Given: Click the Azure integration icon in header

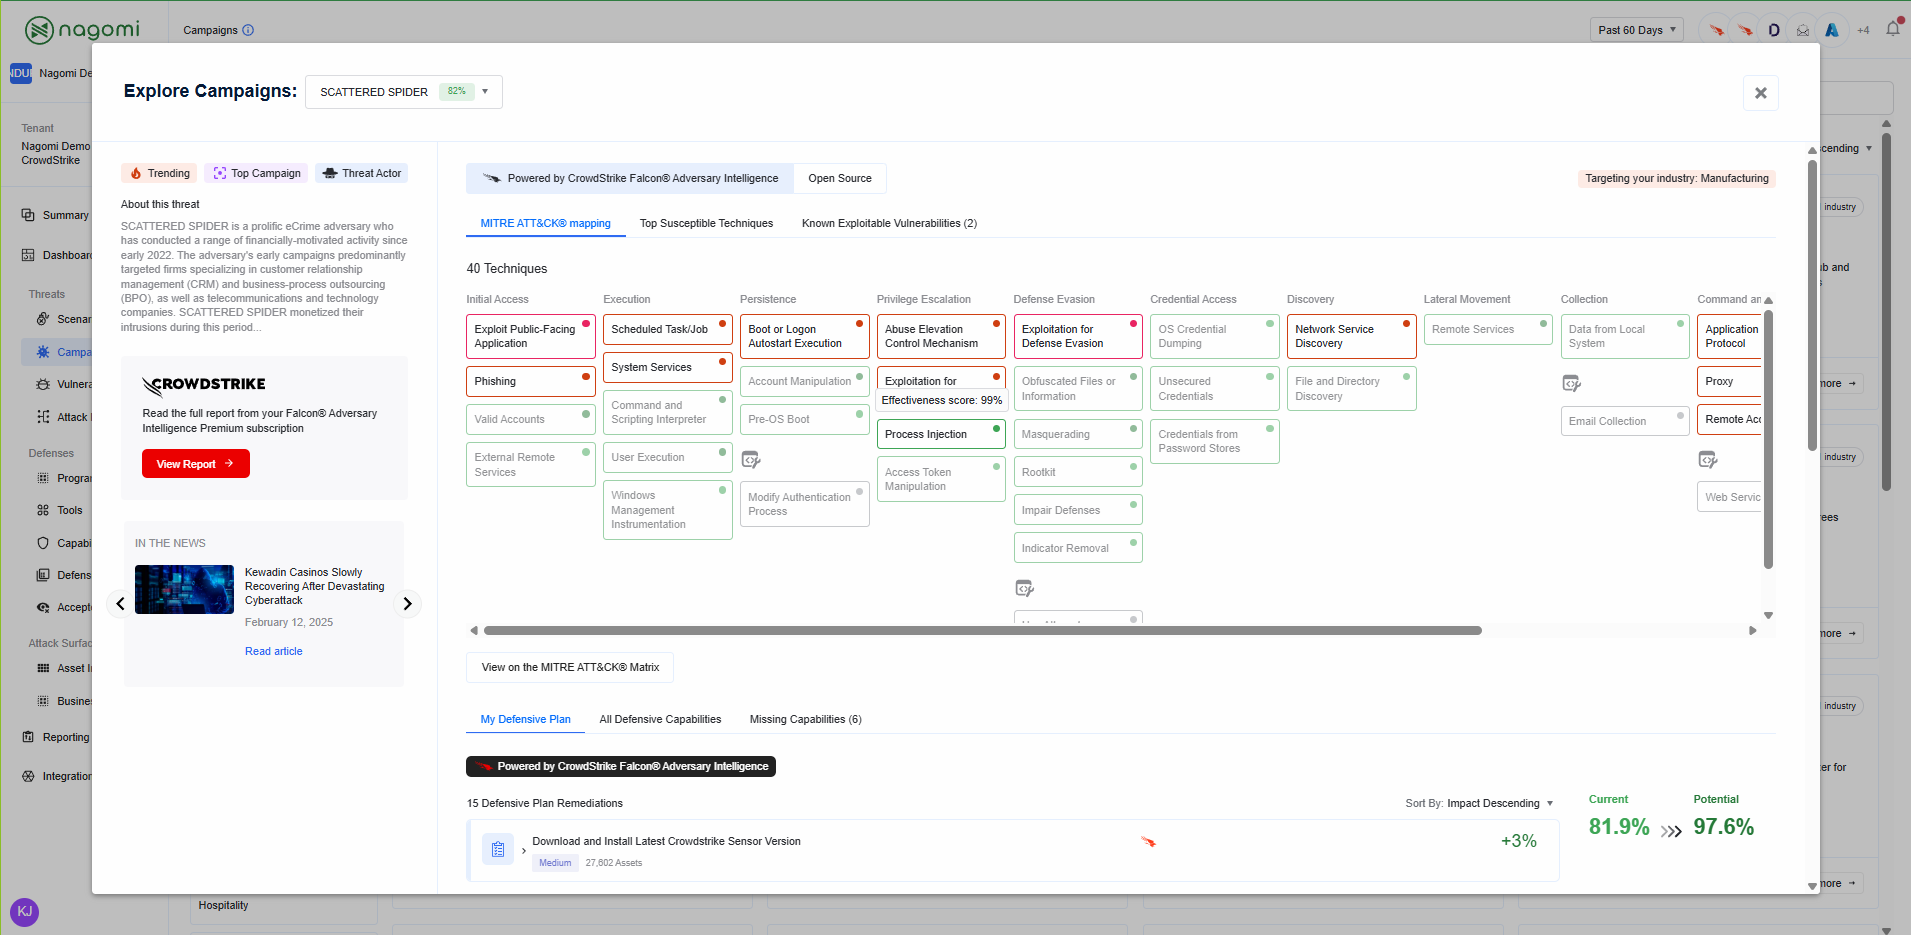Looking at the screenshot, I should [x=1832, y=30].
